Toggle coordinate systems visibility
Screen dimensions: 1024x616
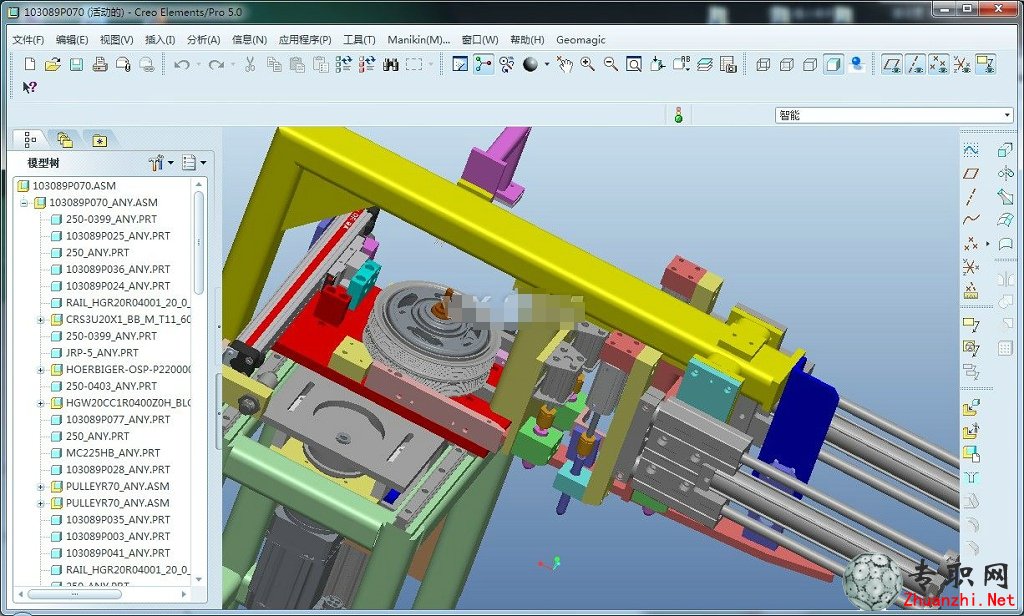(961, 64)
